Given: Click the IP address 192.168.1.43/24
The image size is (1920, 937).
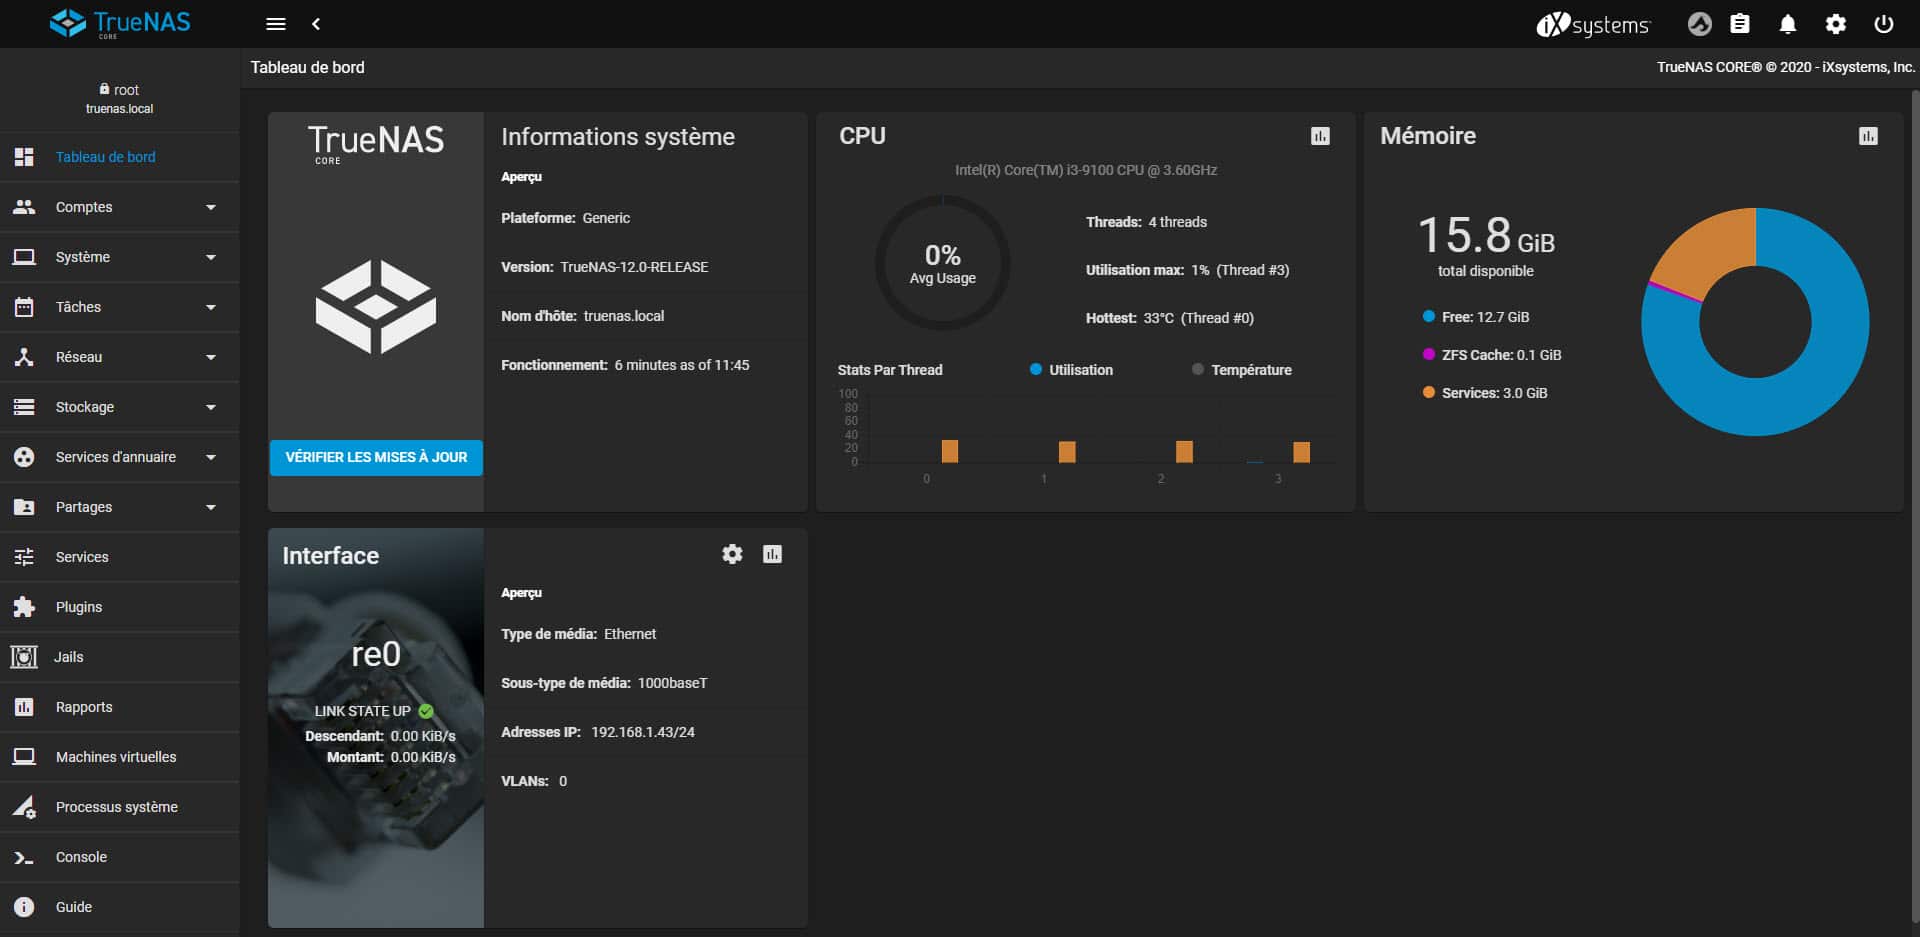Looking at the screenshot, I should coord(643,732).
